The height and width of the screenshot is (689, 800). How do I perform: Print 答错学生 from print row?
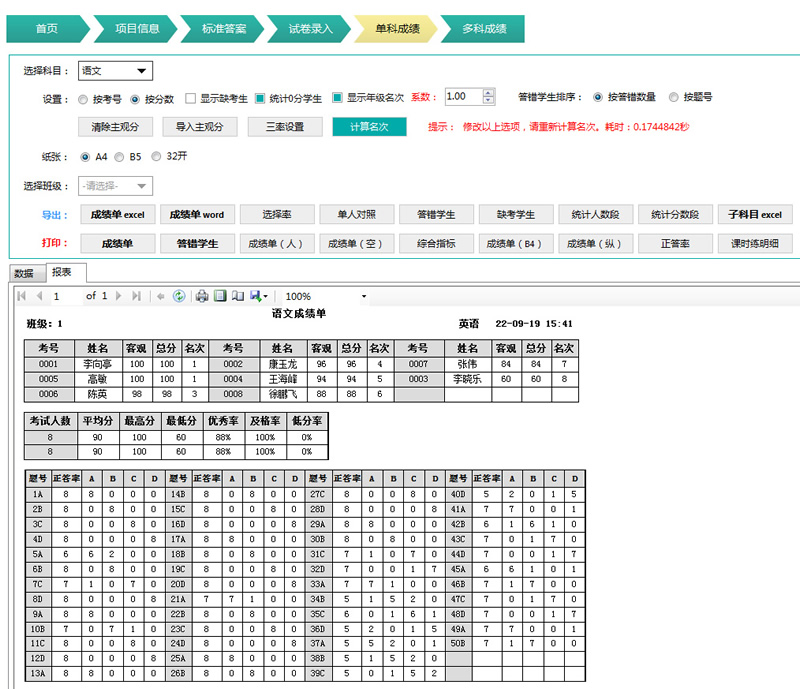coord(197,244)
